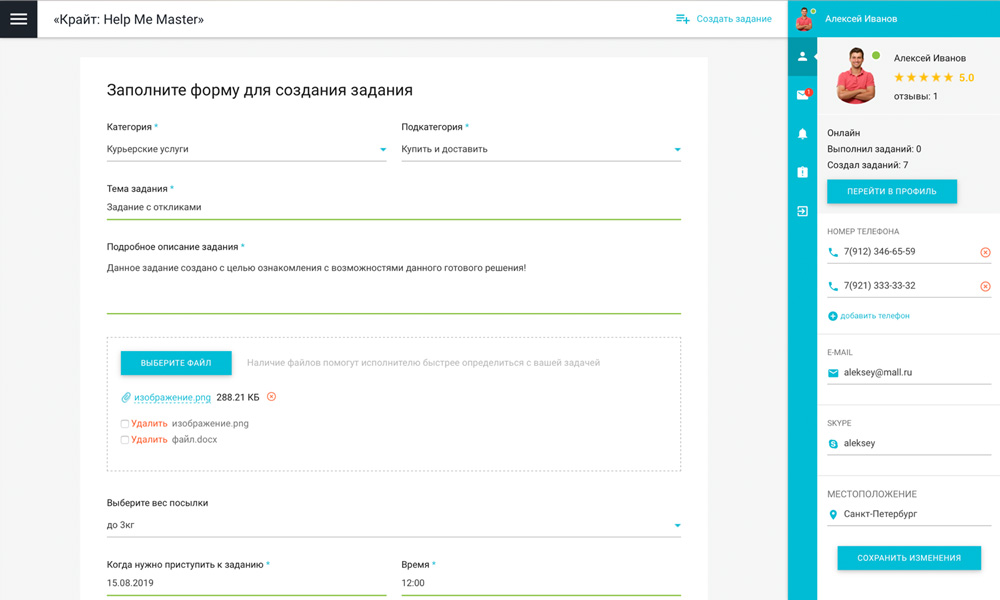Open the hamburger menu

coord(18,19)
